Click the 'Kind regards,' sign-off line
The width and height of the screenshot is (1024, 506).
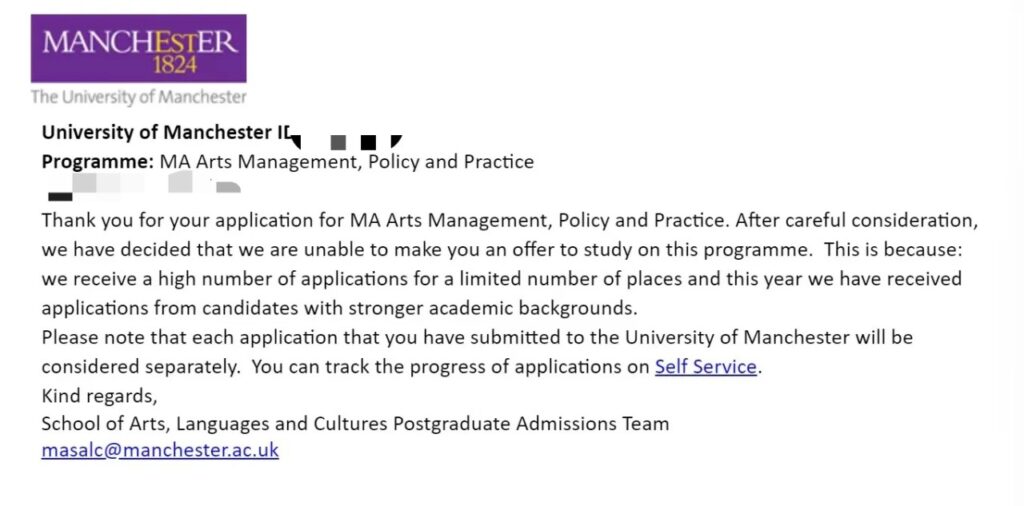(99, 395)
